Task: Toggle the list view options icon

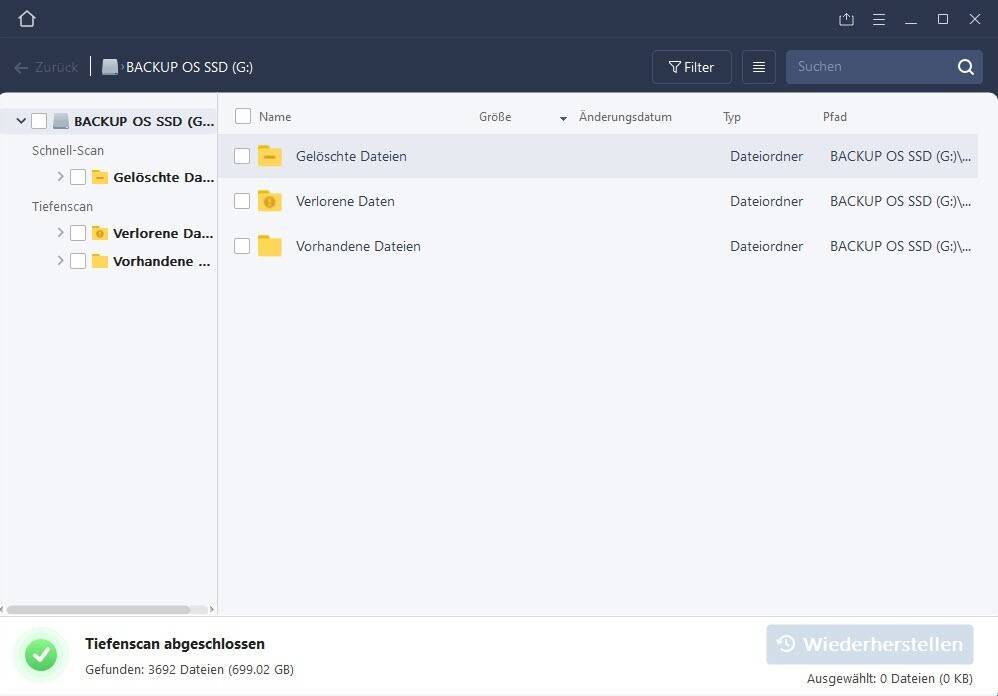Action: [x=758, y=67]
